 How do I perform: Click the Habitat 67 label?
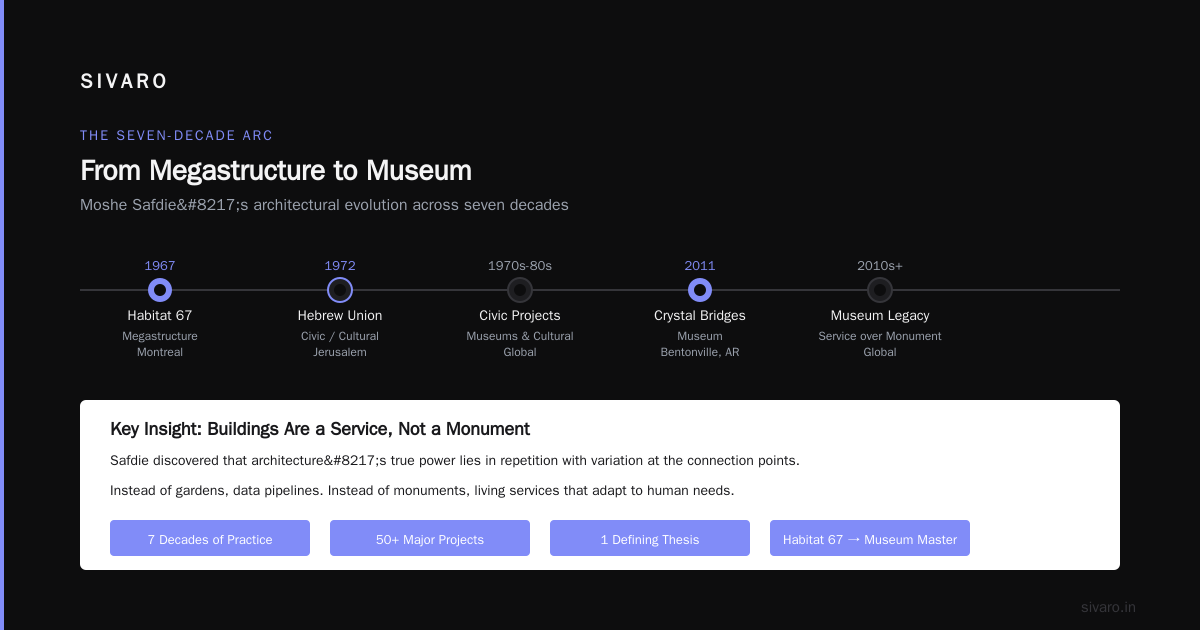click(x=160, y=315)
